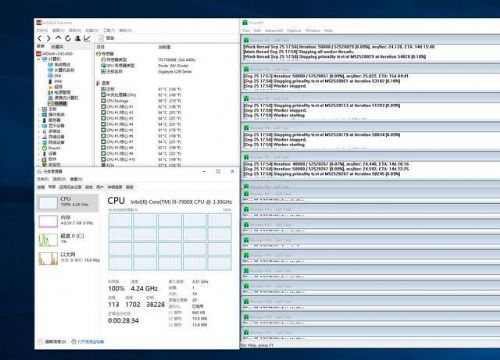
Task: Open the AIDA64 user profile icon
Action: (x=77, y=38)
